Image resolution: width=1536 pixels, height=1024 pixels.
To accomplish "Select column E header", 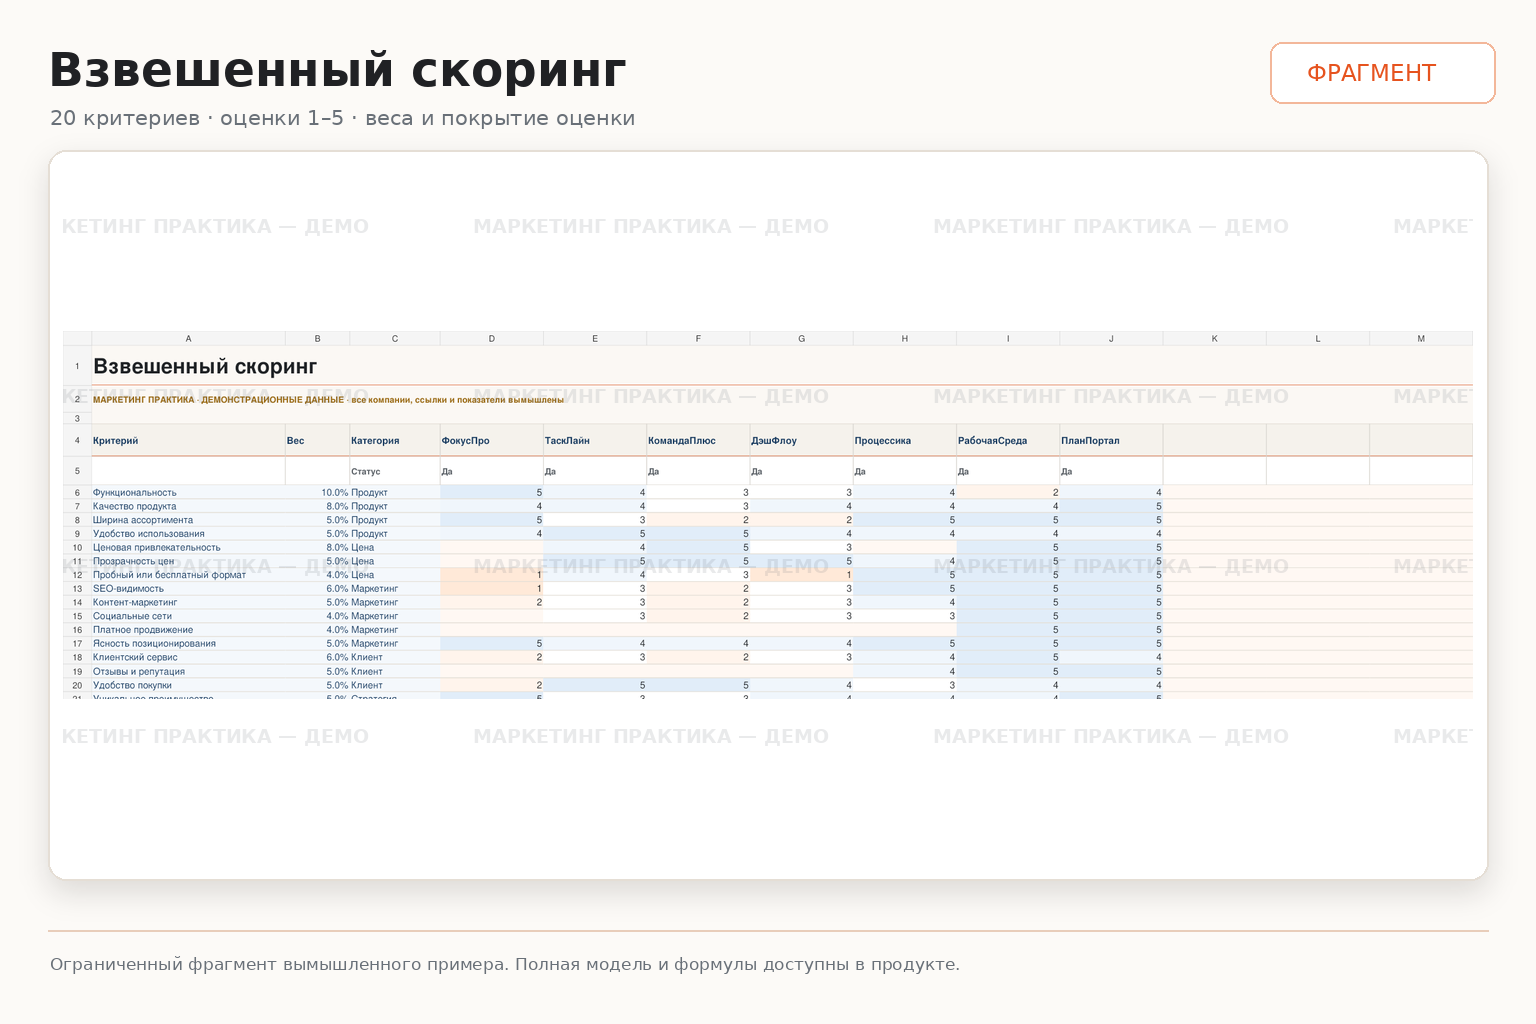I will click(595, 339).
